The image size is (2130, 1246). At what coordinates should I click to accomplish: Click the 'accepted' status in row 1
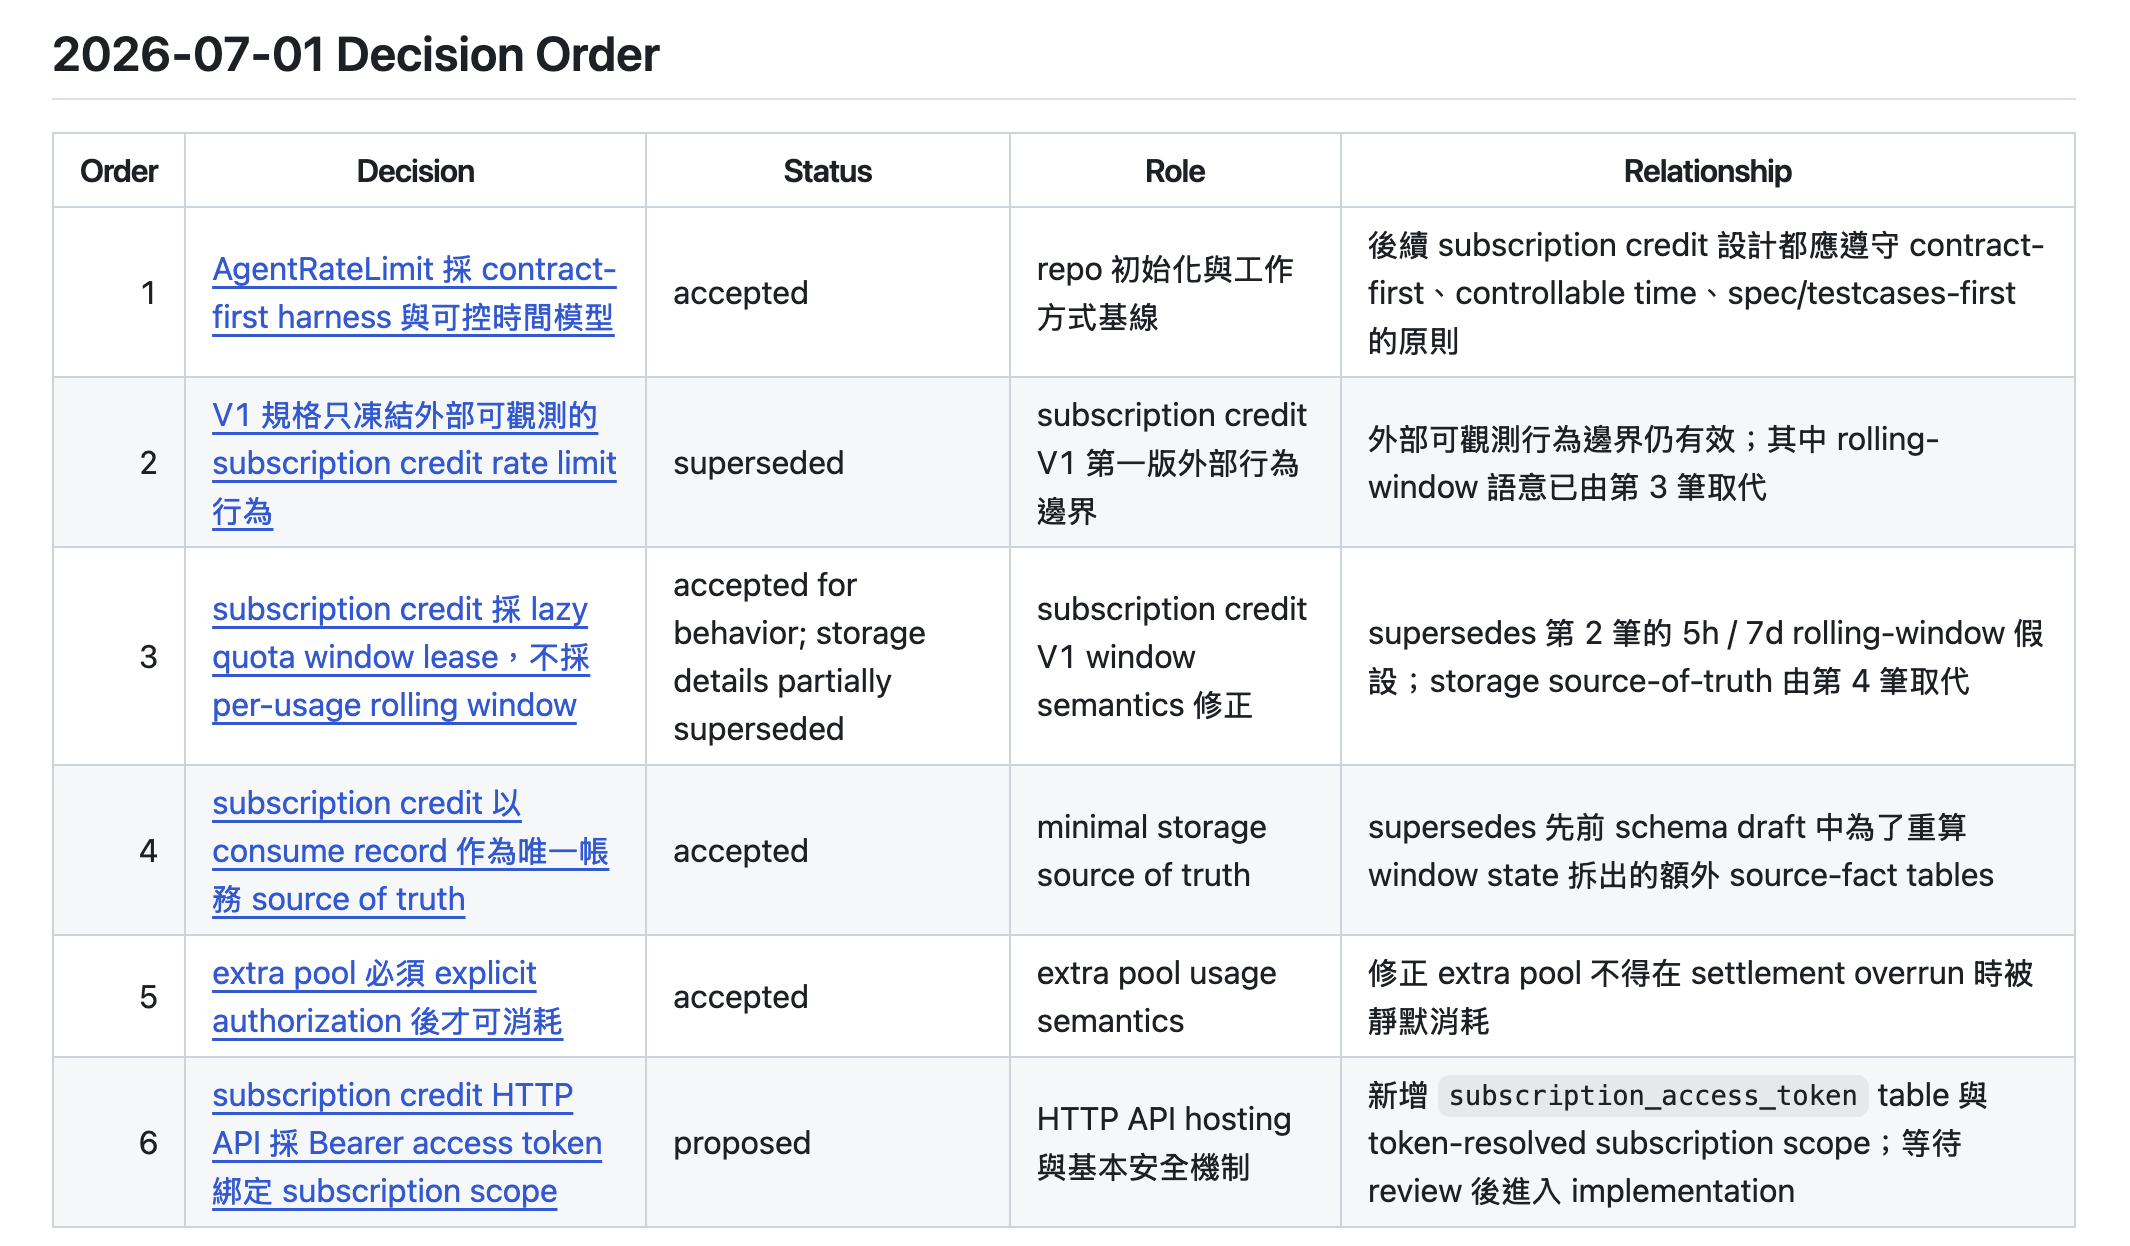point(741,293)
